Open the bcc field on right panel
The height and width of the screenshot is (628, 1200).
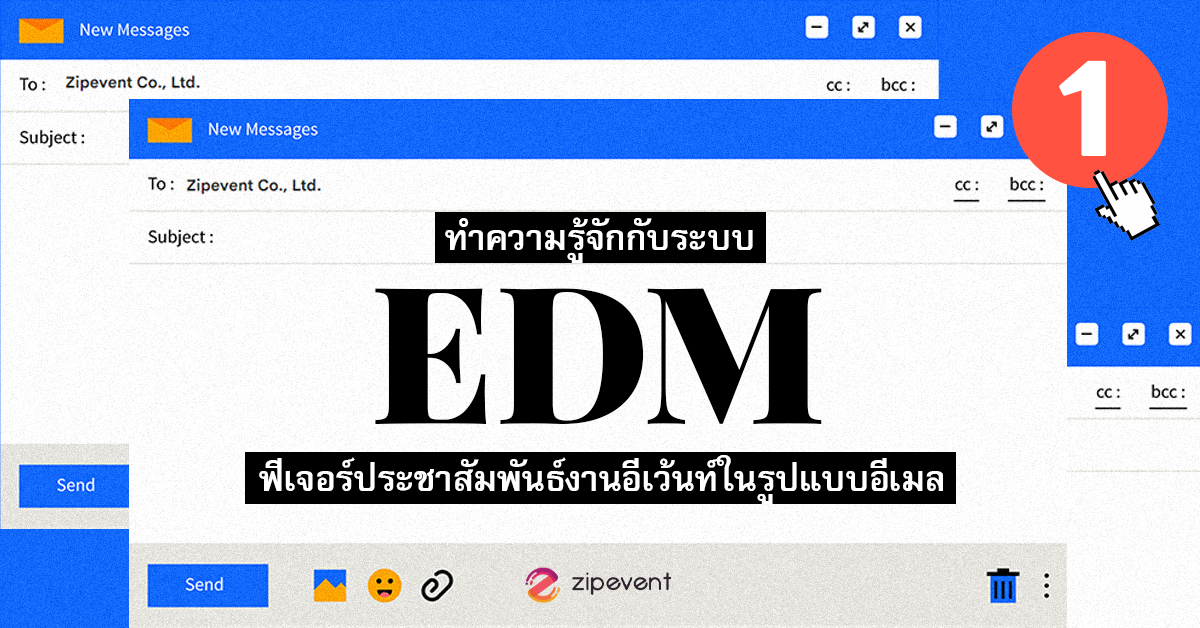coord(1167,393)
